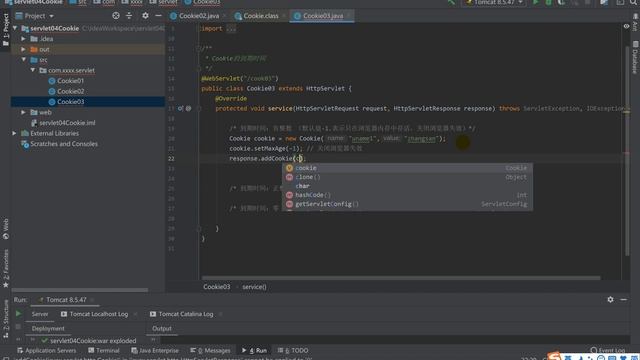Click Cookie03 in the breadcrumb bar
The image size is (640, 360).
216,287
